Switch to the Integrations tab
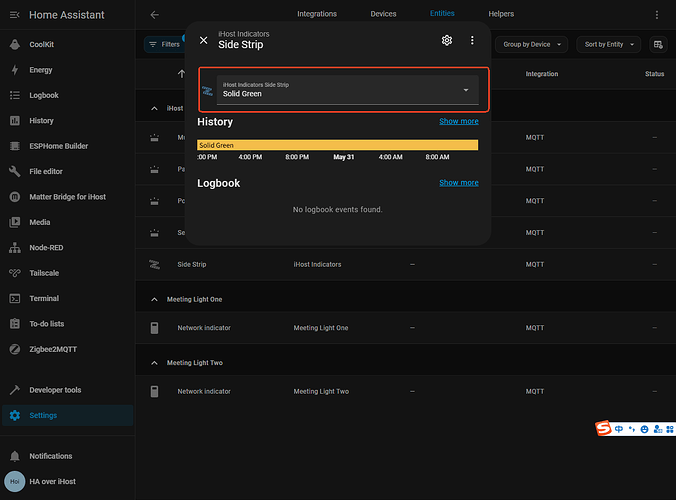This screenshot has width=676, height=500. (317, 14)
